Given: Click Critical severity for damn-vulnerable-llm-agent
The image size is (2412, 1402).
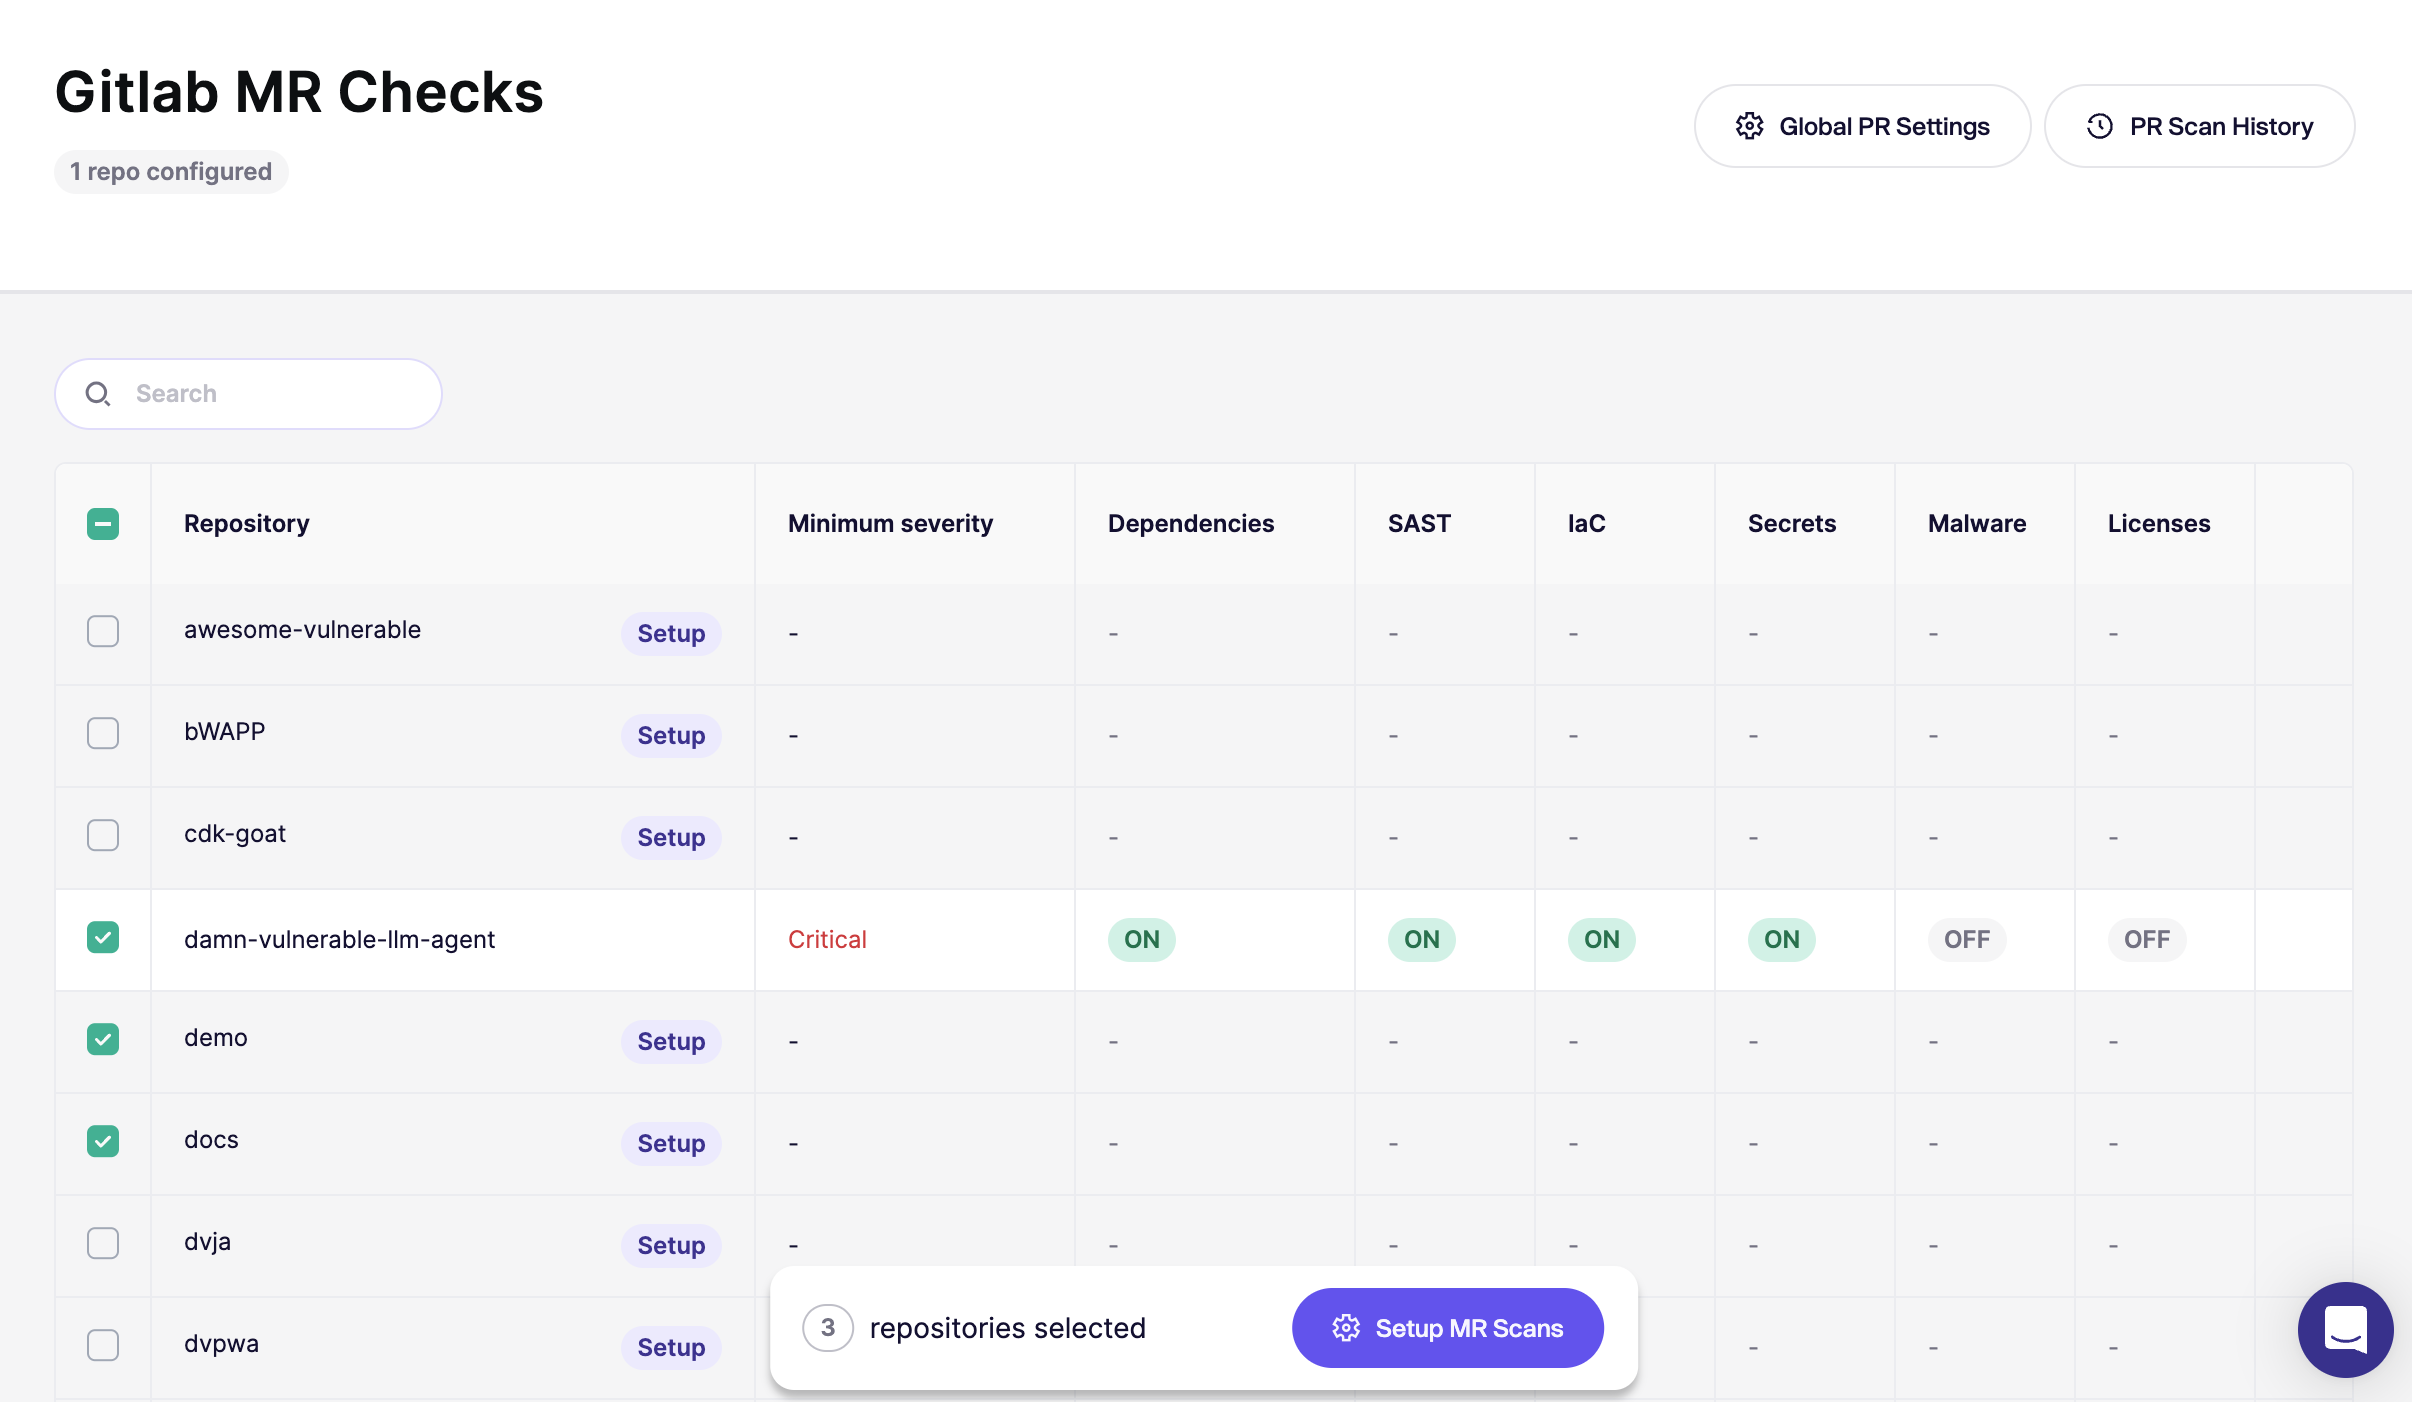Looking at the screenshot, I should point(827,939).
